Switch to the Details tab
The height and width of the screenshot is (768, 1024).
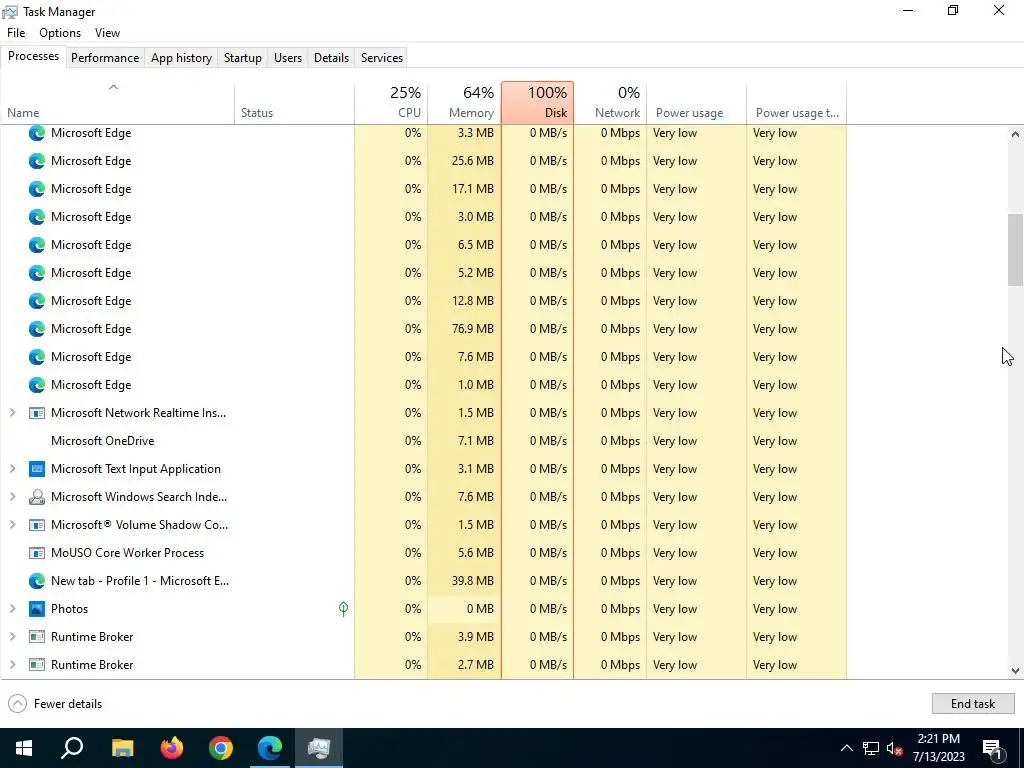pyautogui.click(x=331, y=57)
